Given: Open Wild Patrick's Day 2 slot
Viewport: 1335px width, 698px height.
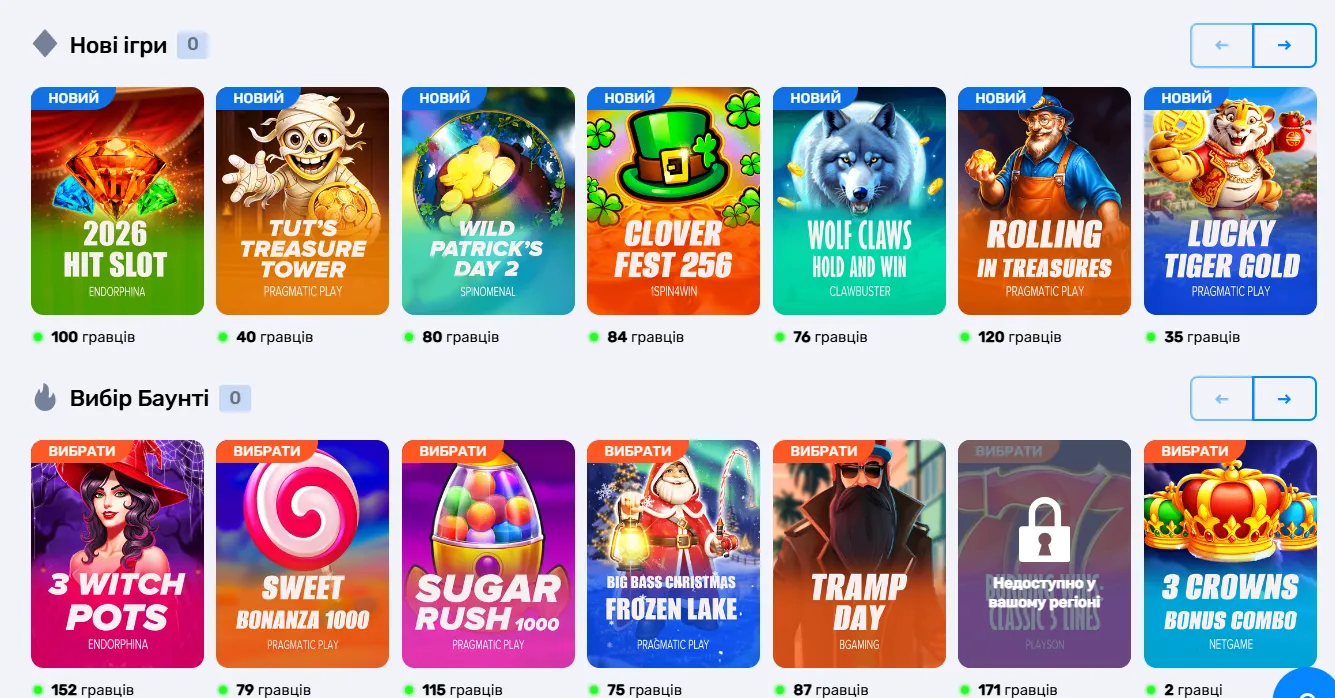Looking at the screenshot, I should pos(488,201).
